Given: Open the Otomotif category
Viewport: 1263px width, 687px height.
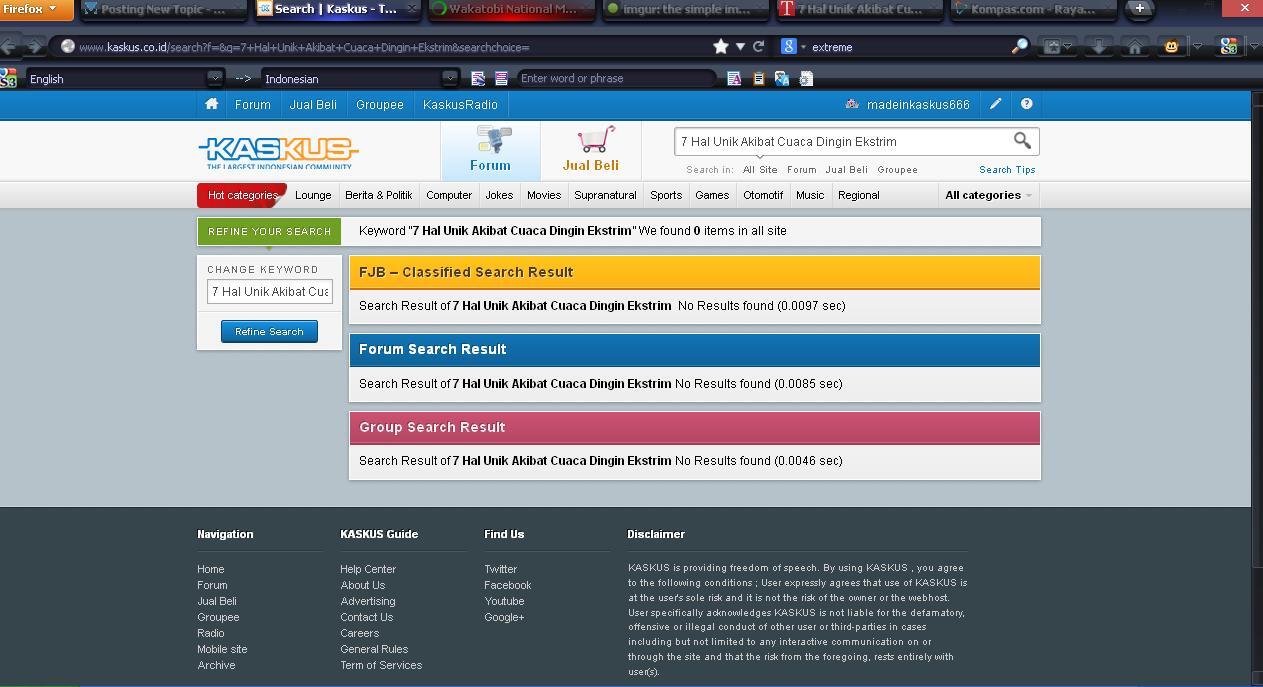Looking at the screenshot, I should [x=763, y=195].
